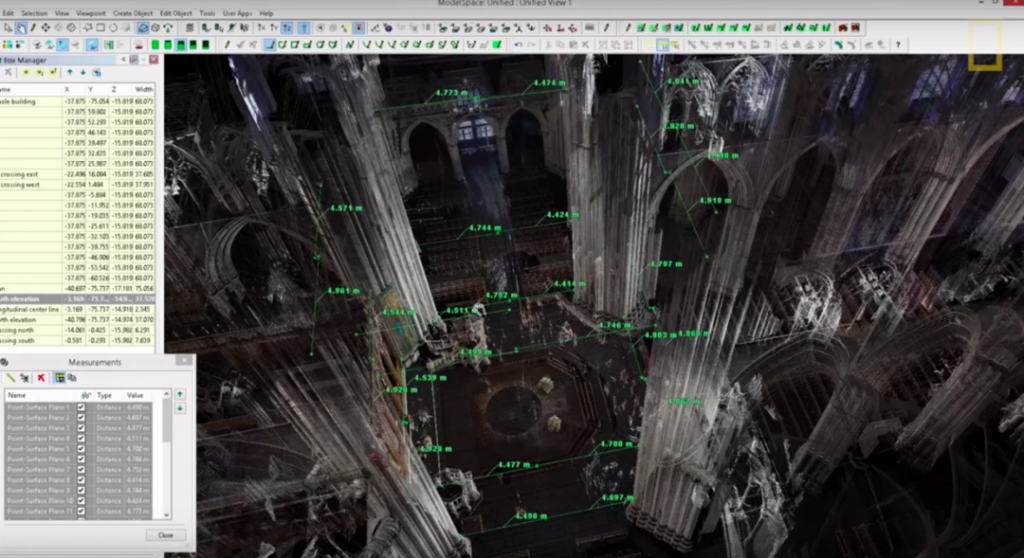Viewport: 1024px width, 558px height.
Task: Click the Close button in Measurements
Action: 166,535
